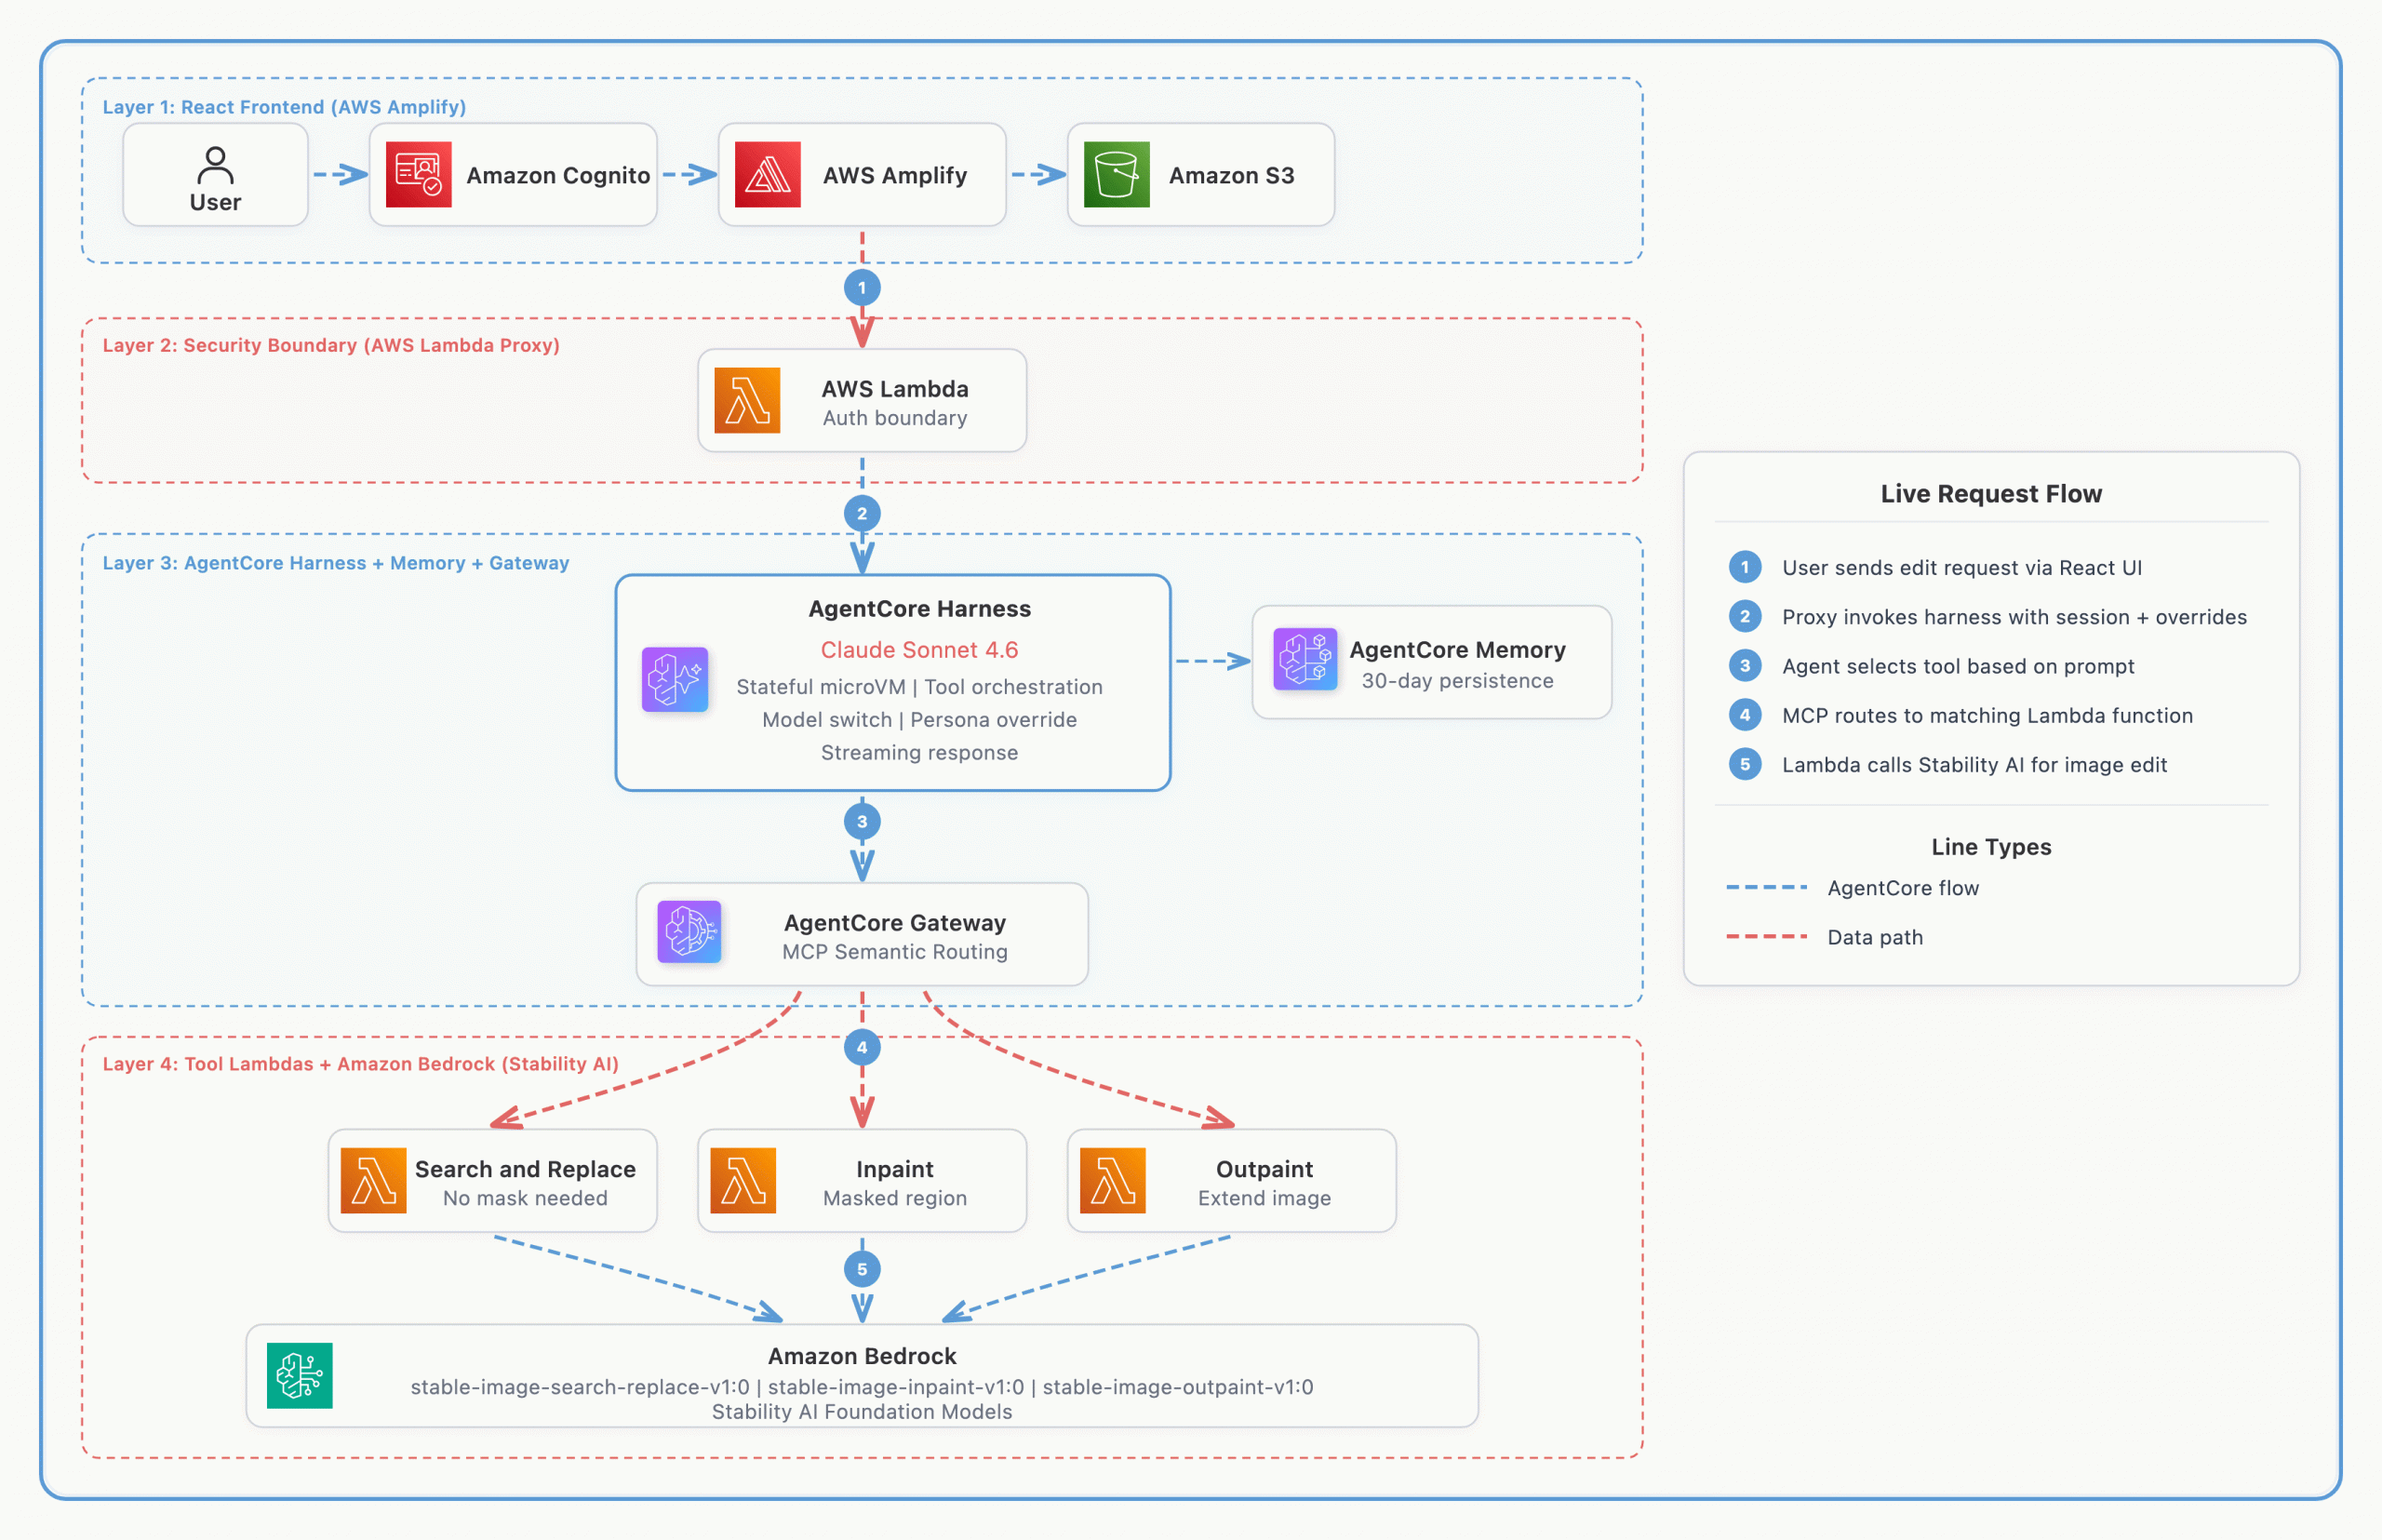Click the 'AWS Lambda' node title

pos(895,388)
